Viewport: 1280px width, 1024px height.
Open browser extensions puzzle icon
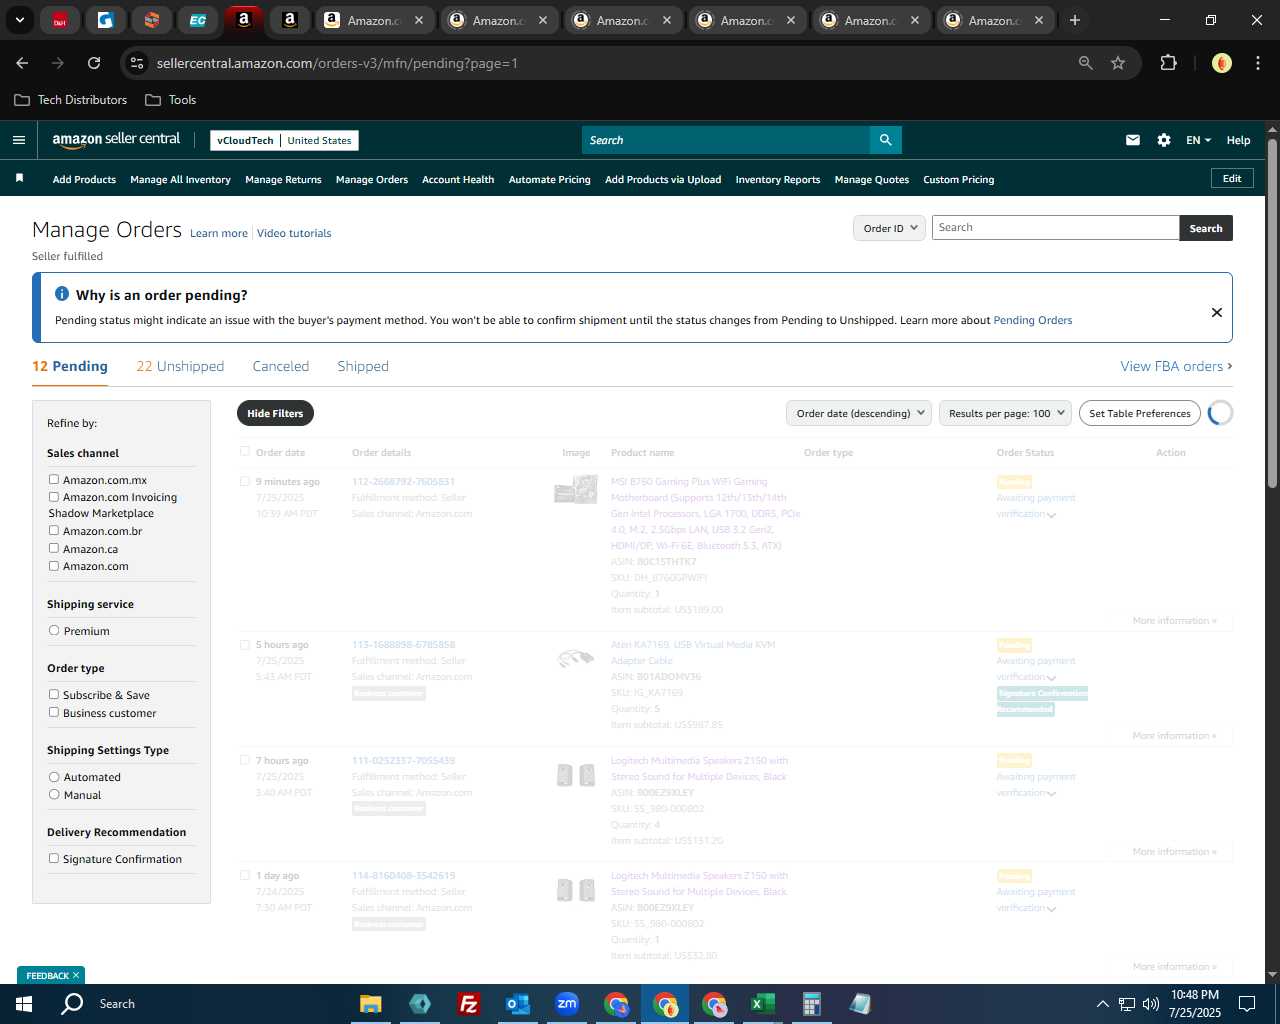[x=1168, y=63]
